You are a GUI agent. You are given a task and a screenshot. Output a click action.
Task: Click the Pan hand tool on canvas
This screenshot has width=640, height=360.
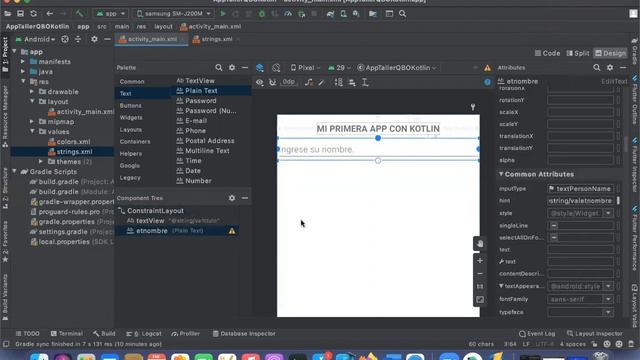pyautogui.click(x=480, y=244)
